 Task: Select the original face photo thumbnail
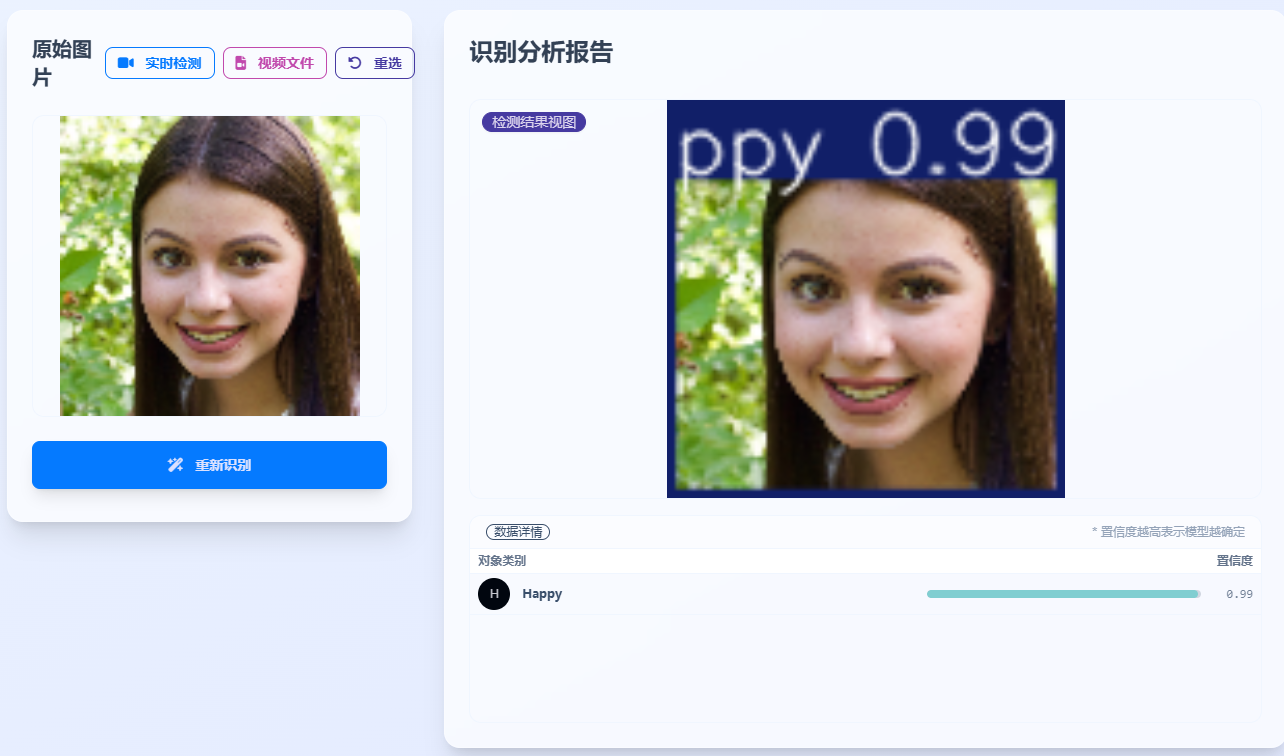point(210,266)
